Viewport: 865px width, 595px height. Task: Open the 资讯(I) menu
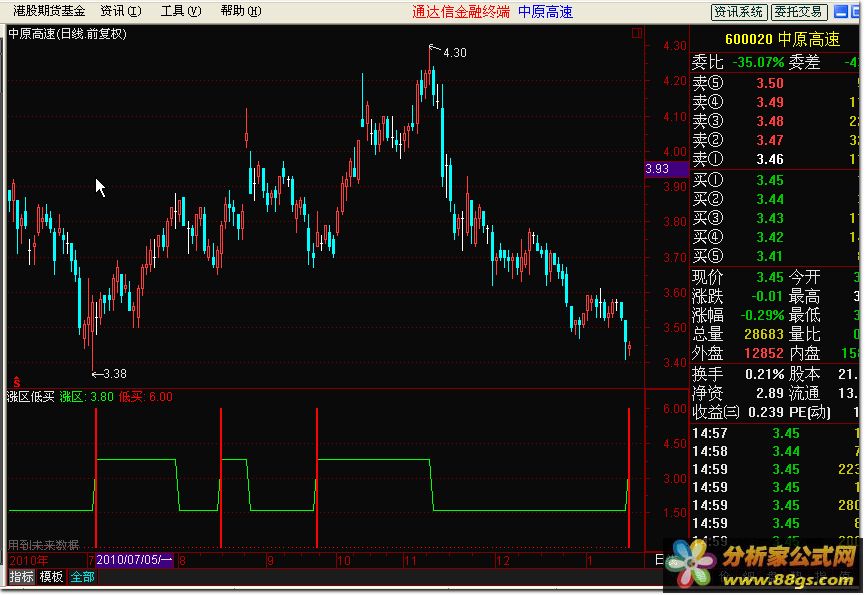[x=121, y=10]
